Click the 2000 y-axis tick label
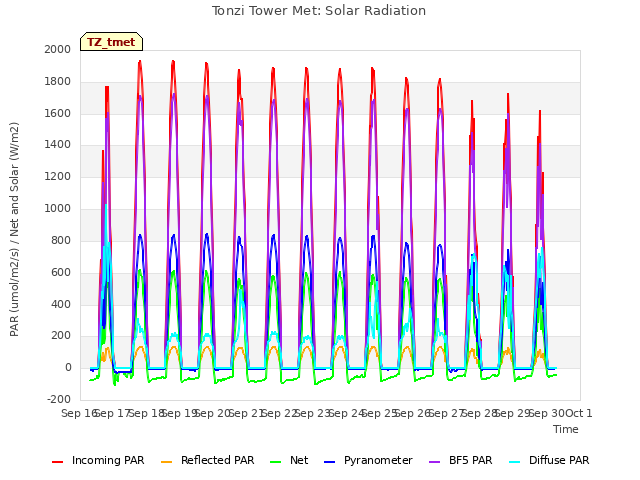 [58, 49]
